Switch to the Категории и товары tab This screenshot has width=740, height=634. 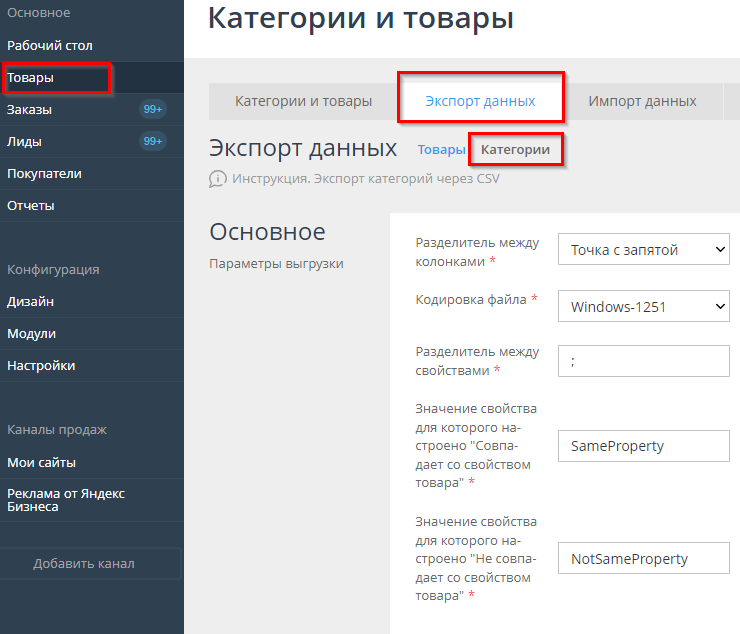[x=303, y=101]
